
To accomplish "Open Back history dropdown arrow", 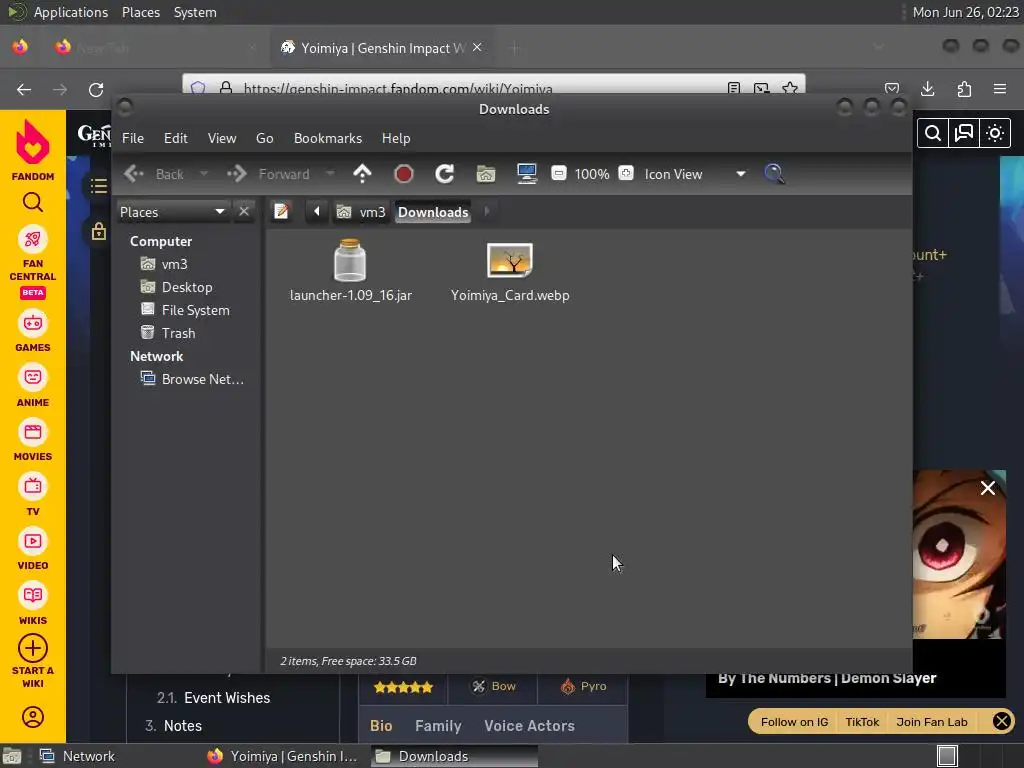I will (204, 174).
